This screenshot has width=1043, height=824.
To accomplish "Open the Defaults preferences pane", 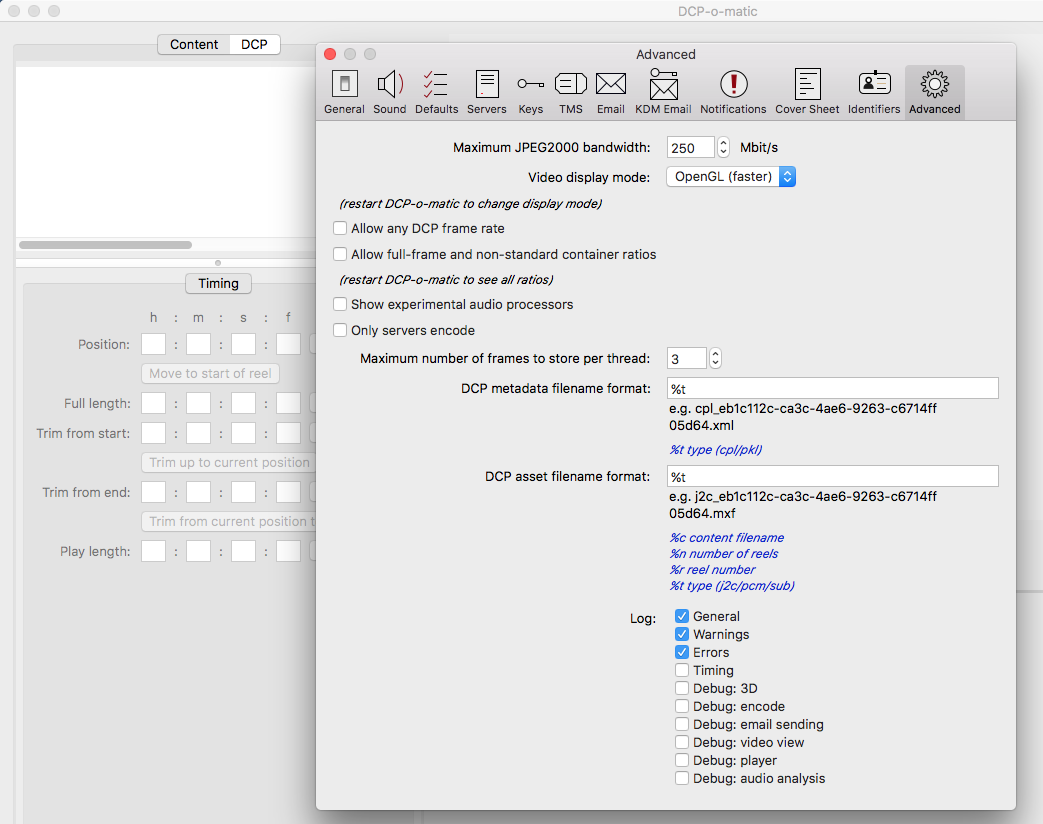I will (436, 92).
